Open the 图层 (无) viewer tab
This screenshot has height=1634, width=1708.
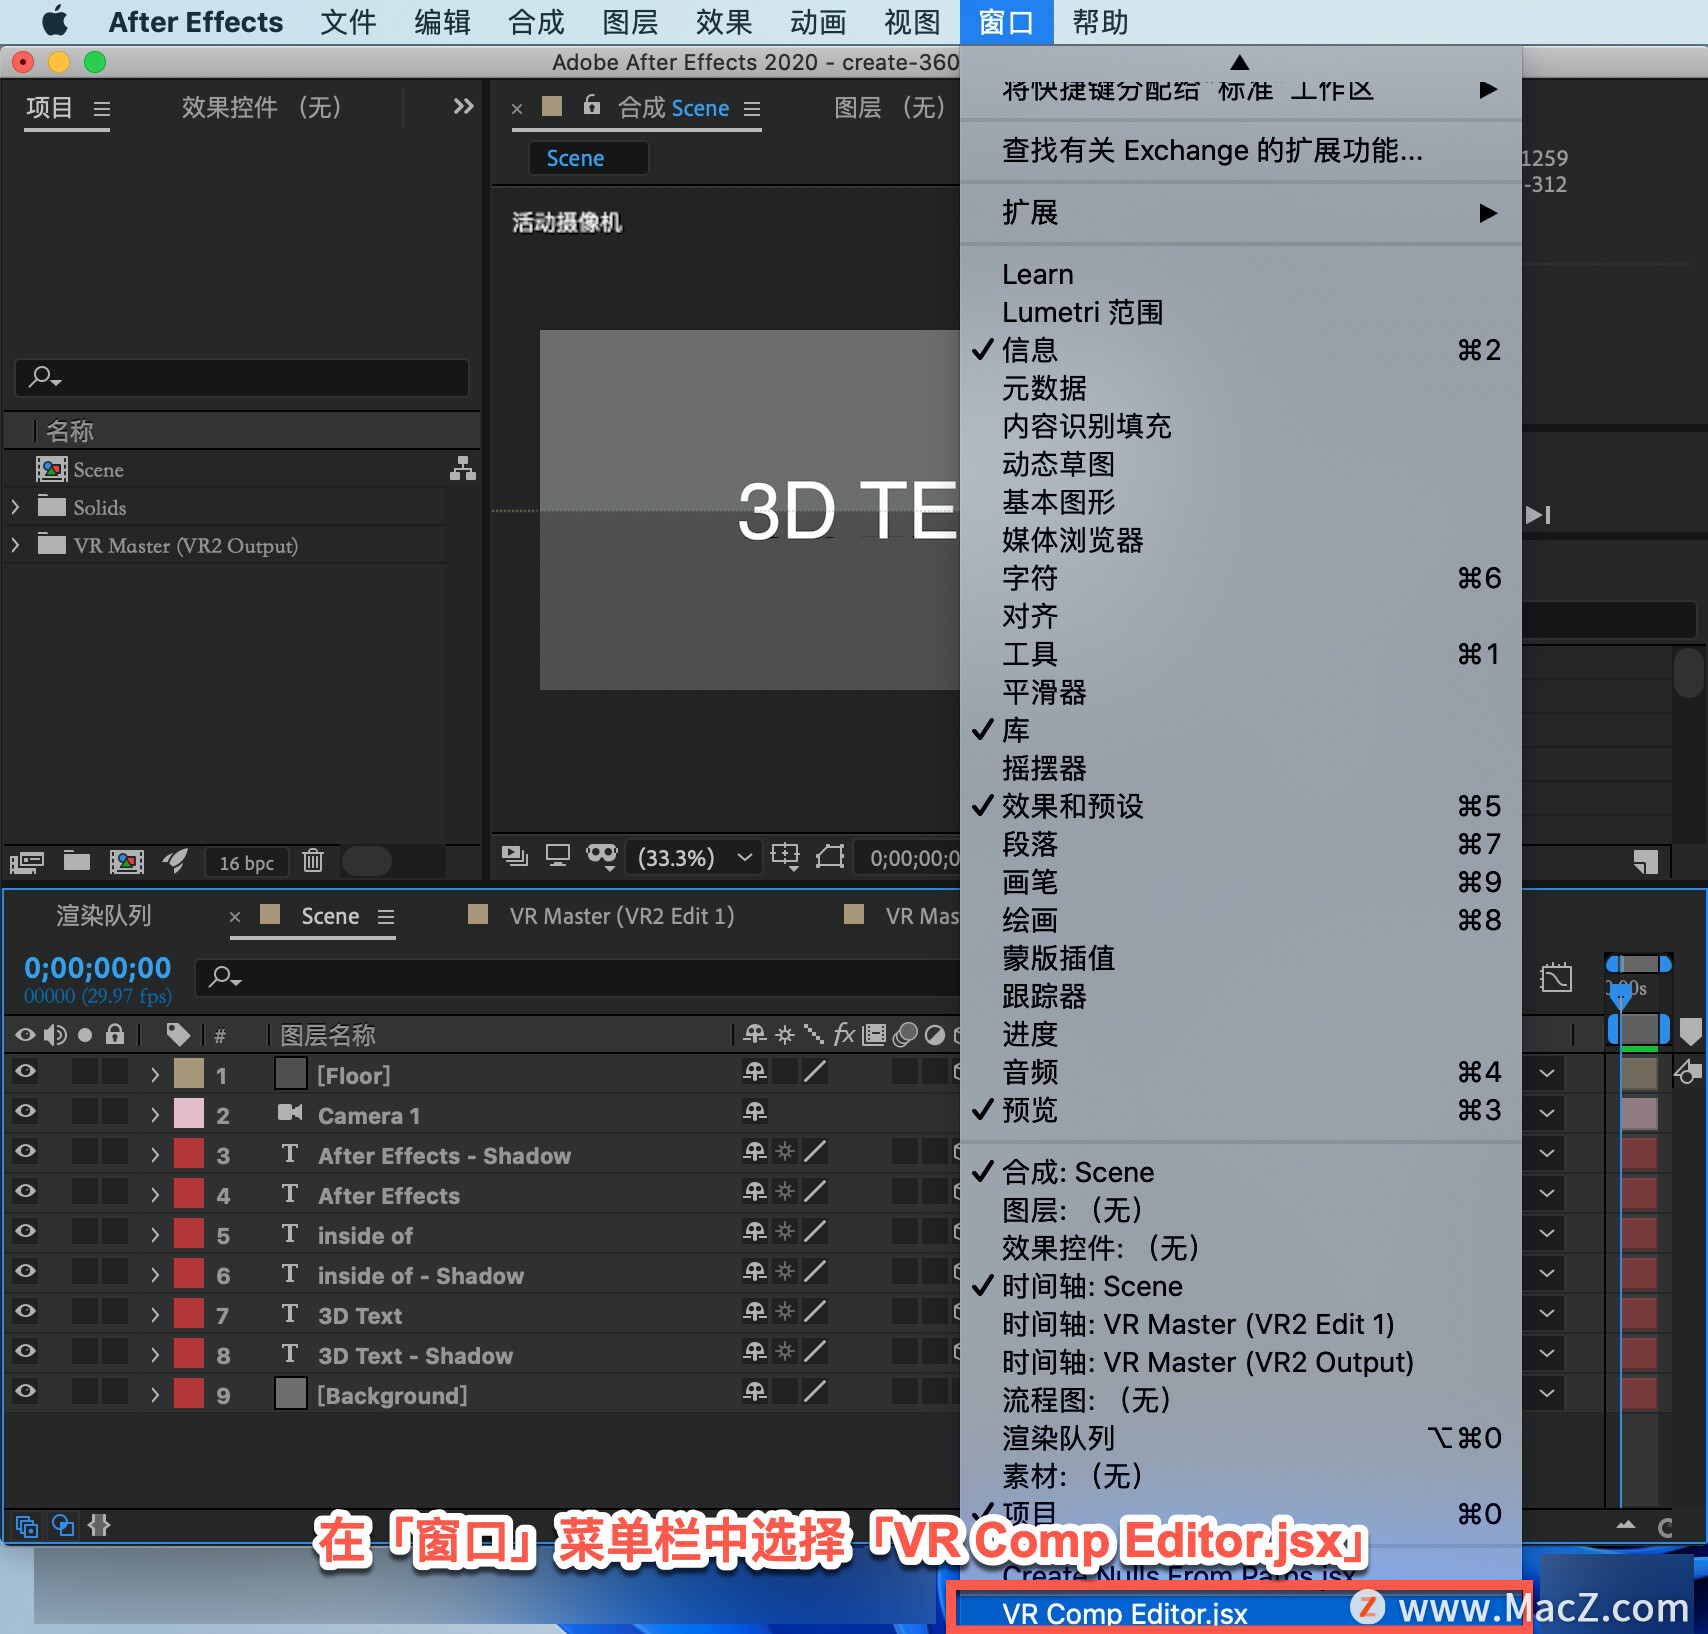point(889,107)
